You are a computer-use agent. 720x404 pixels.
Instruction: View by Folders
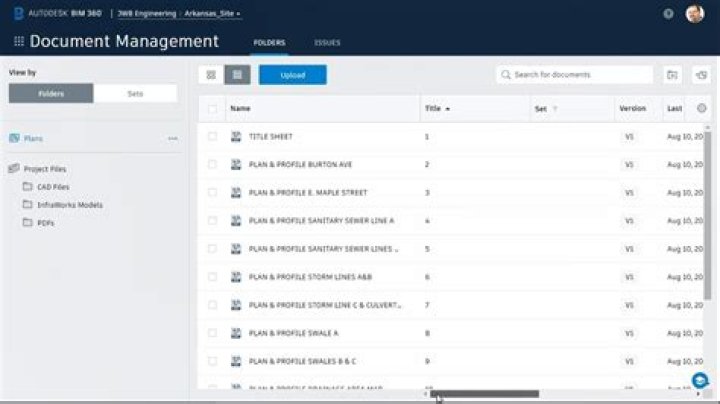point(51,94)
